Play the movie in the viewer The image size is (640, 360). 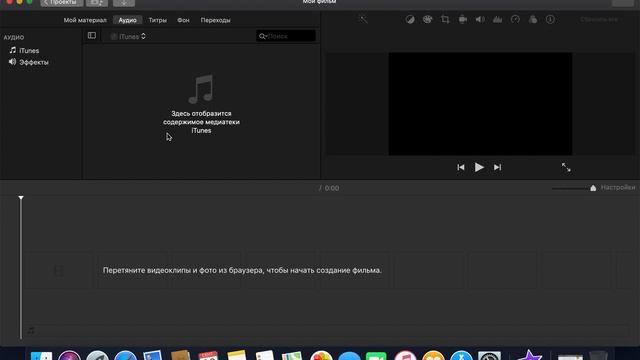(479, 167)
